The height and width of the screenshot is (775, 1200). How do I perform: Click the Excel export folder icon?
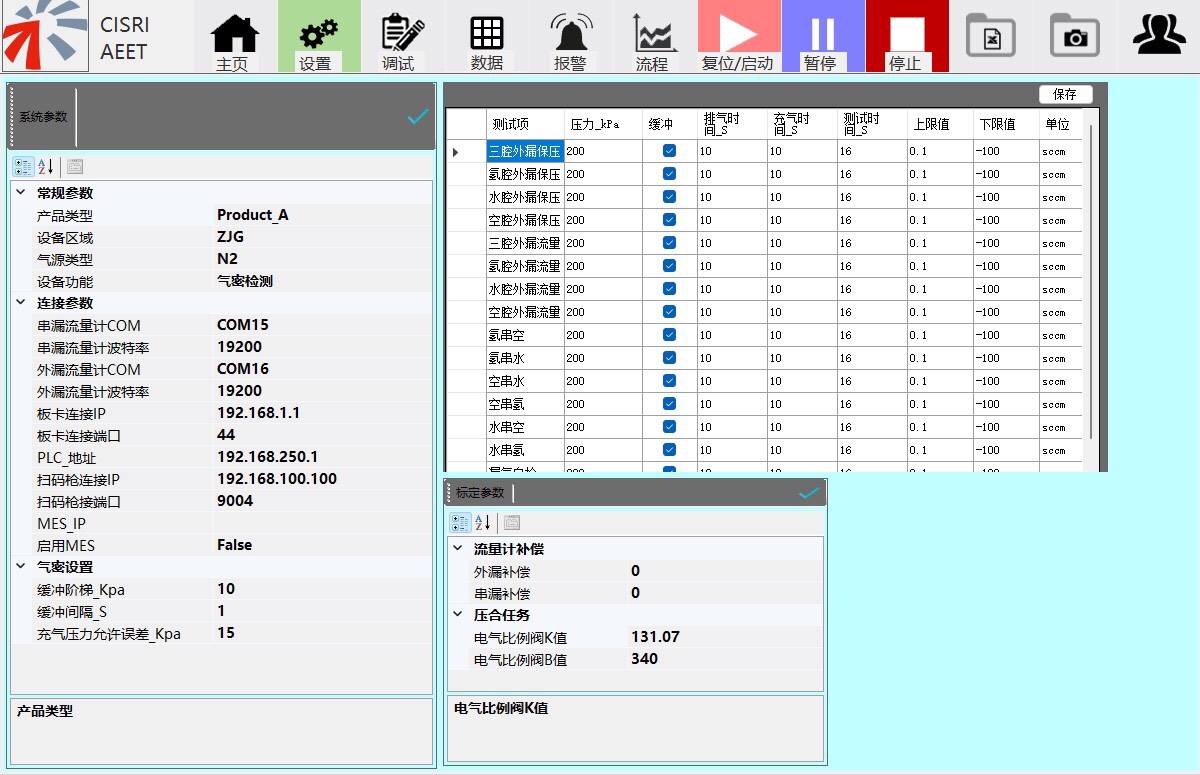coord(990,37)
